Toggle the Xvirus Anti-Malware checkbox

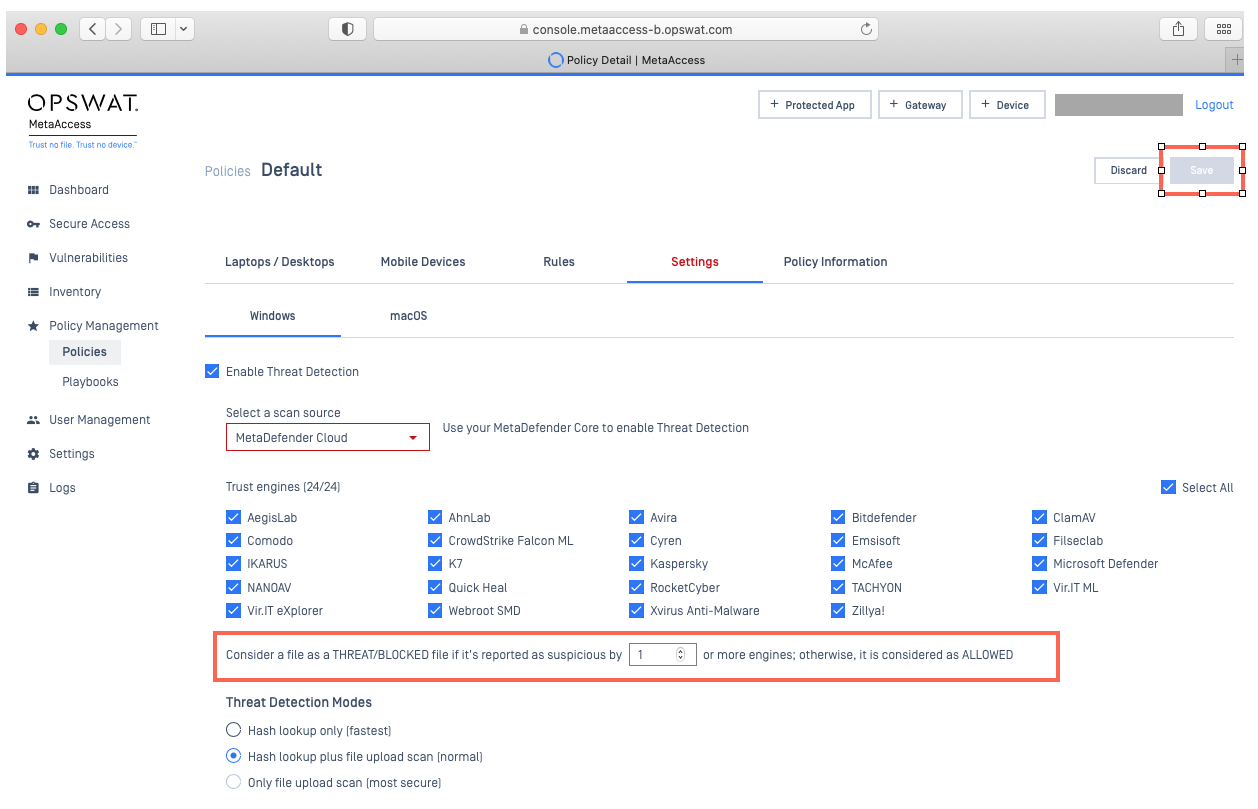click(x=636, y=611)
